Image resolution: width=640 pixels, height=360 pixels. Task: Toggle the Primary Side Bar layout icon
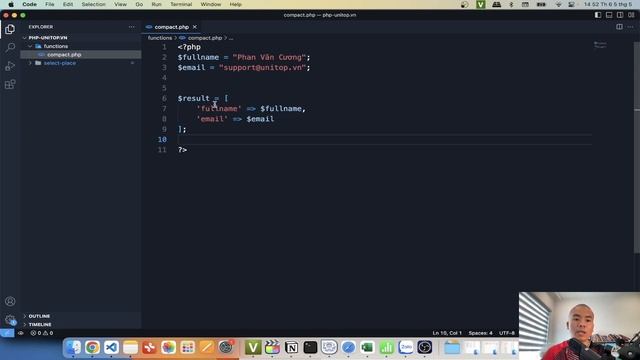point(598,15)
